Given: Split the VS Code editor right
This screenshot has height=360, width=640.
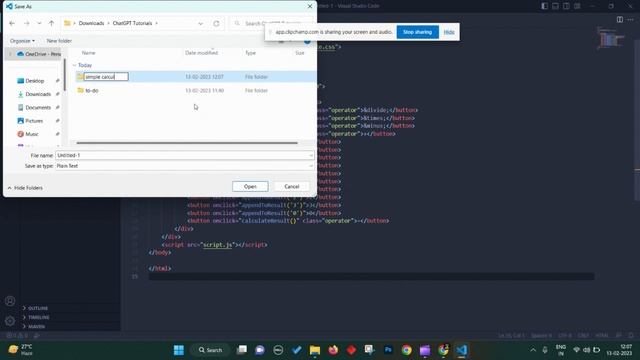Looking at the screenshot, I should click(x=620, y=19).
